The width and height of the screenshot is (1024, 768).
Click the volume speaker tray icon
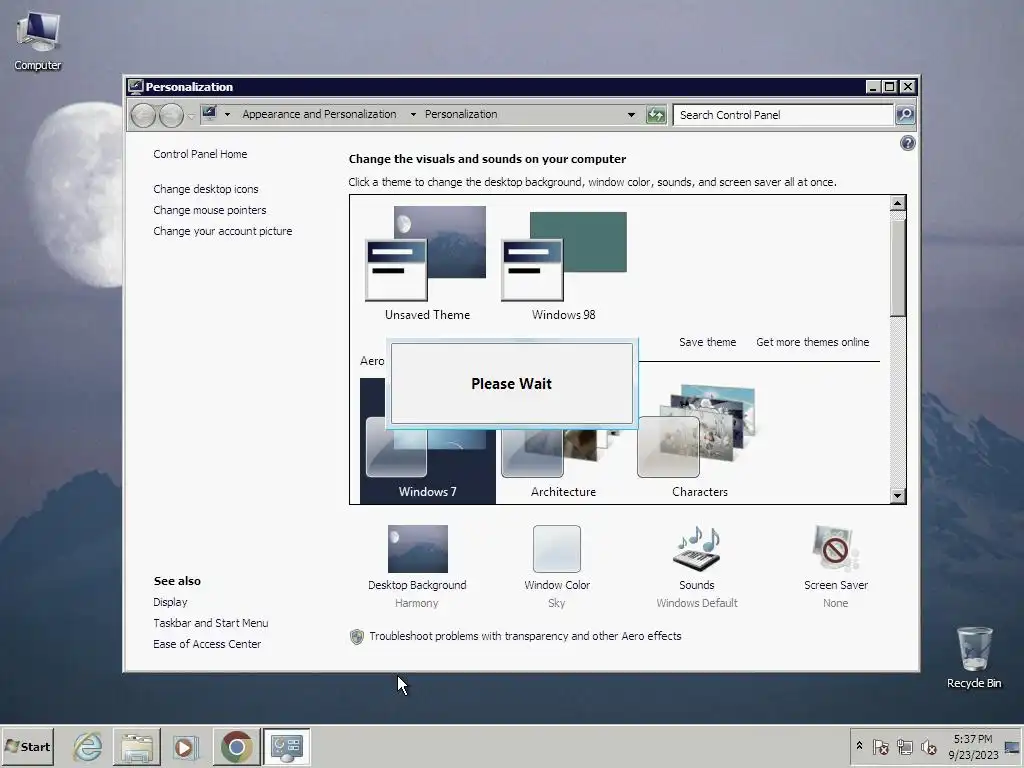928,746
